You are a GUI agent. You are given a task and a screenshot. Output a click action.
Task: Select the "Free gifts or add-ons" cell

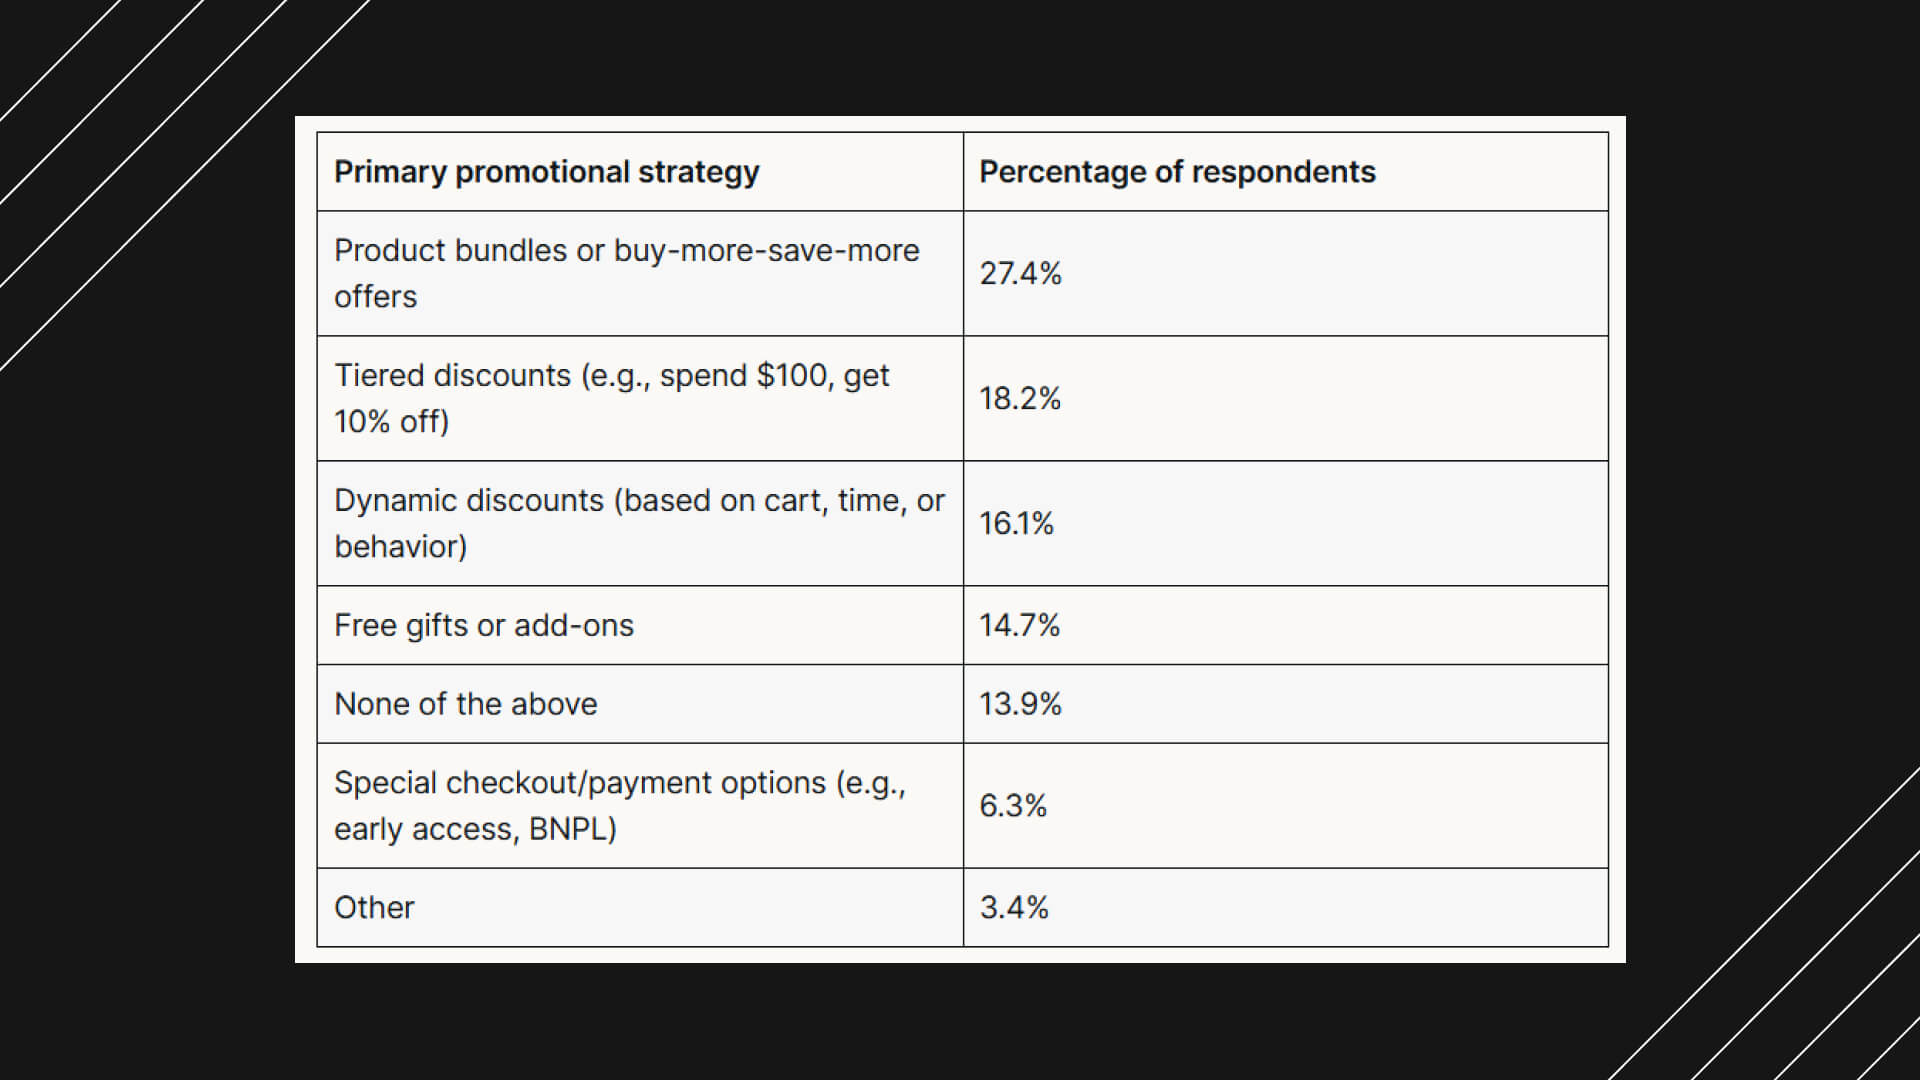484,625
